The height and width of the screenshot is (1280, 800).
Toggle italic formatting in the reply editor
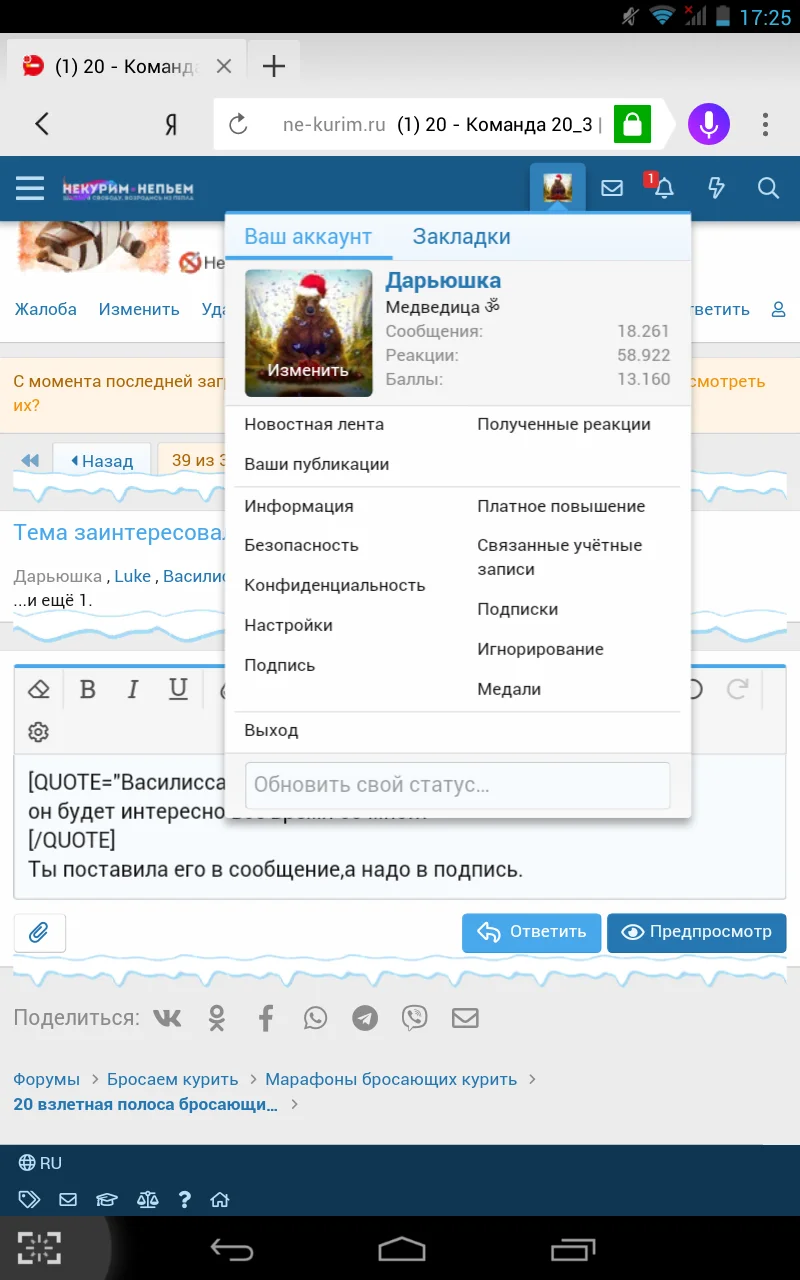tap(133, 689)
